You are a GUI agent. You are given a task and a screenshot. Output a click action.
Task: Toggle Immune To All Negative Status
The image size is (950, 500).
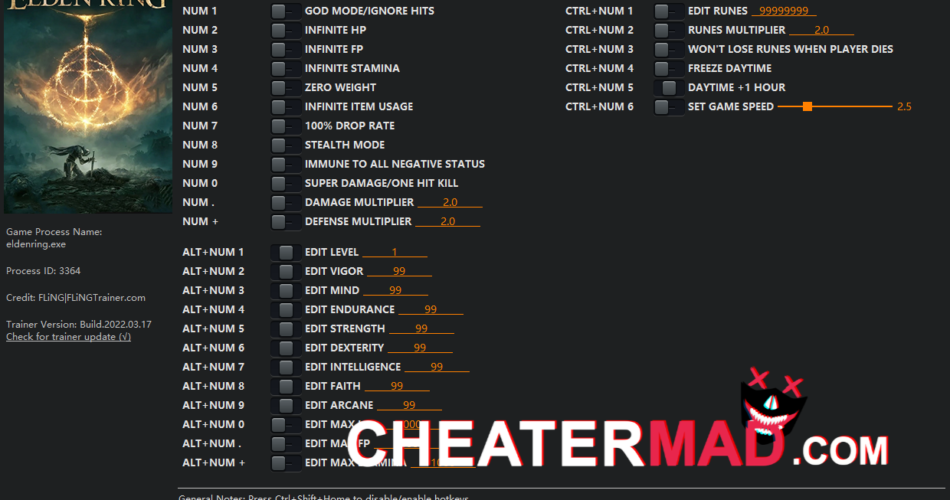[x=285, y=164]
